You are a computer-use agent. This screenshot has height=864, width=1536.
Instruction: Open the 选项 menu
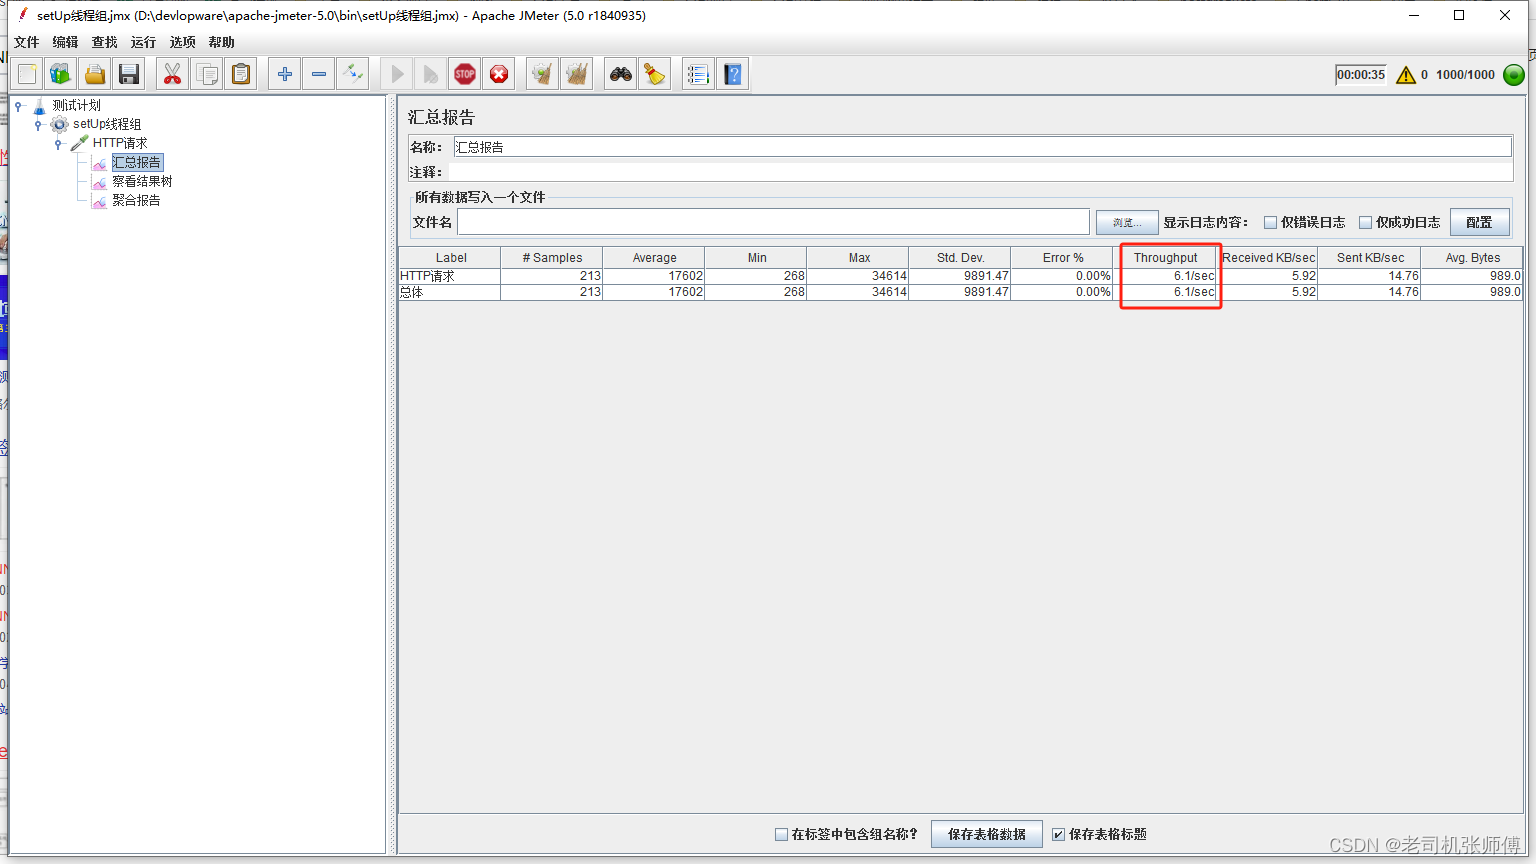tap(183, 42)
